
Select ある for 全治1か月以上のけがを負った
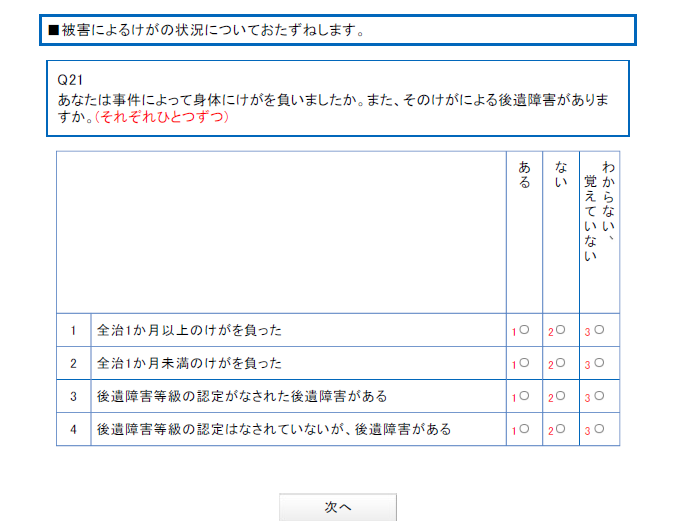pos(524,330)
